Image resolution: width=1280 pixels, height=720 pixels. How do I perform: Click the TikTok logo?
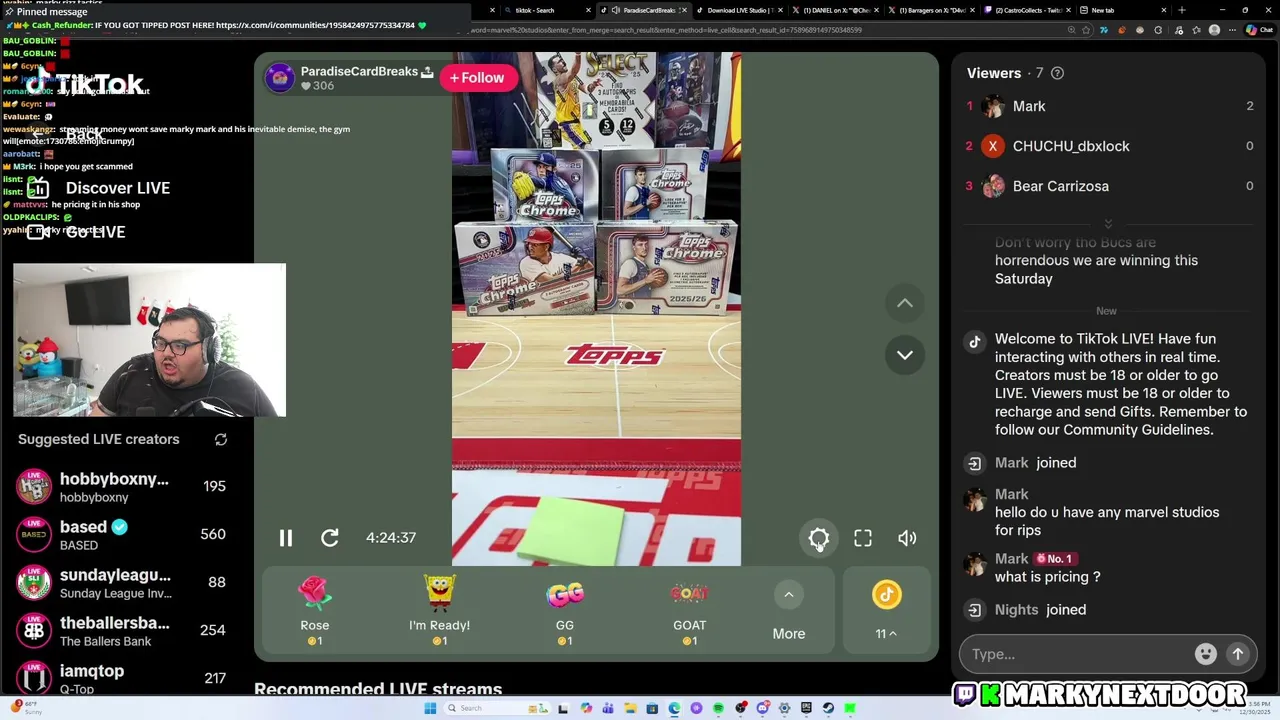point(85,84)
